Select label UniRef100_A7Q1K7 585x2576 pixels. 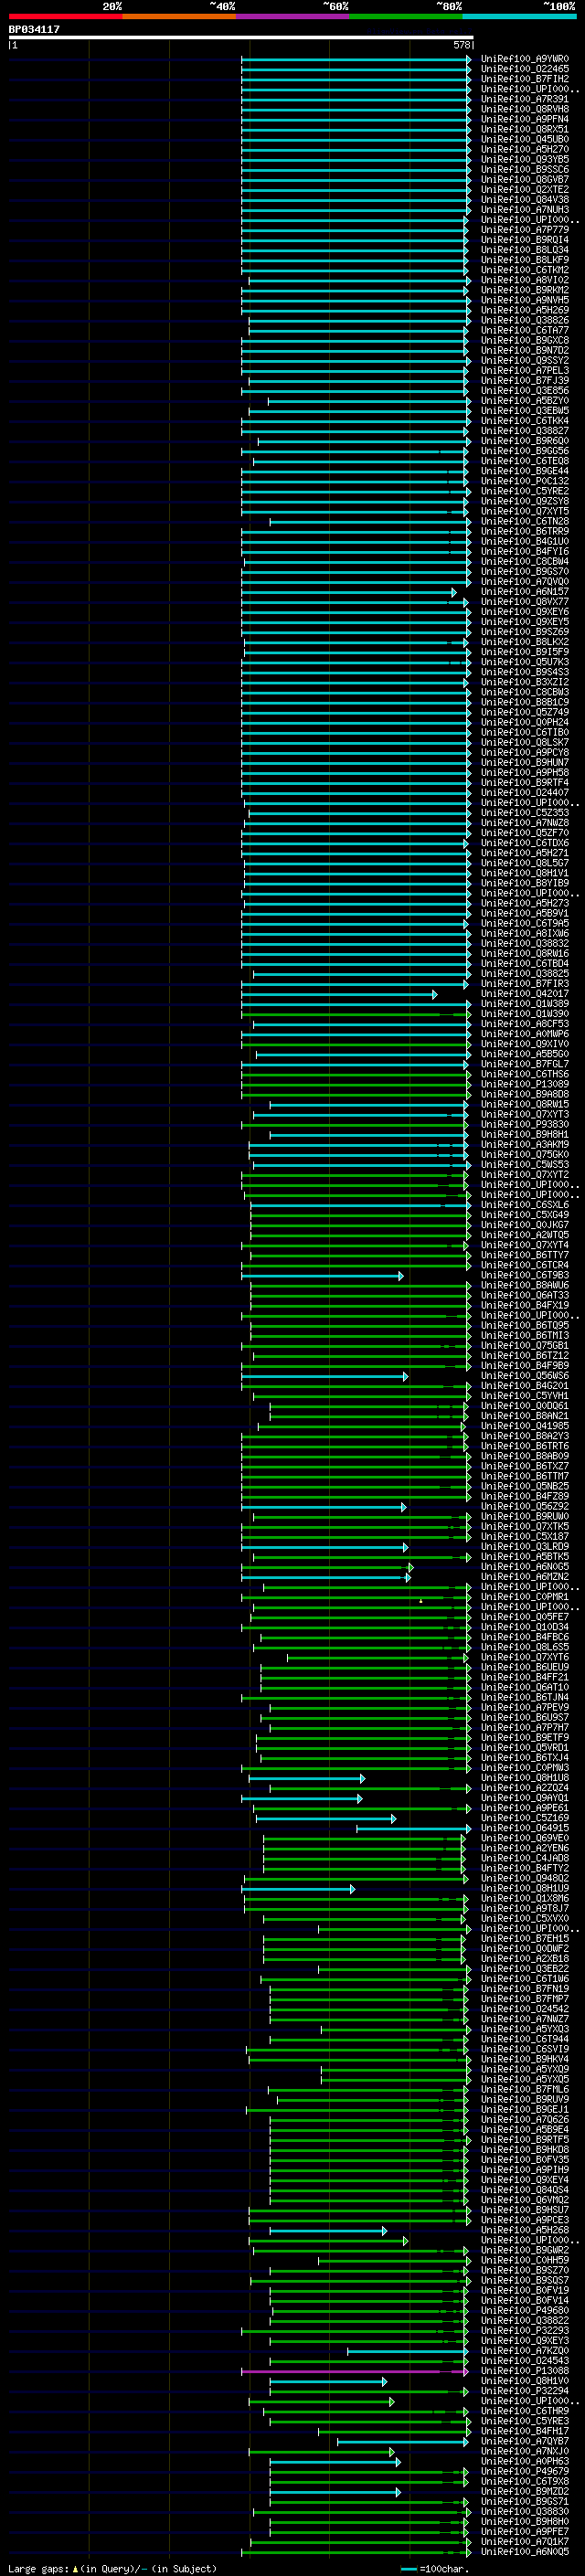click(x=525, y=2542)
